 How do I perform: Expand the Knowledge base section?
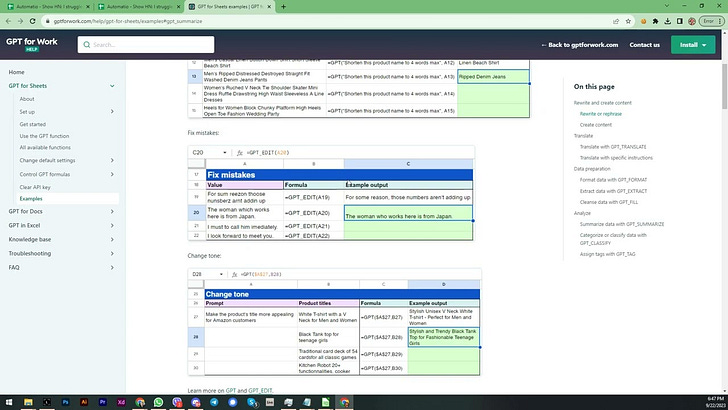click(x=112, y=239)
